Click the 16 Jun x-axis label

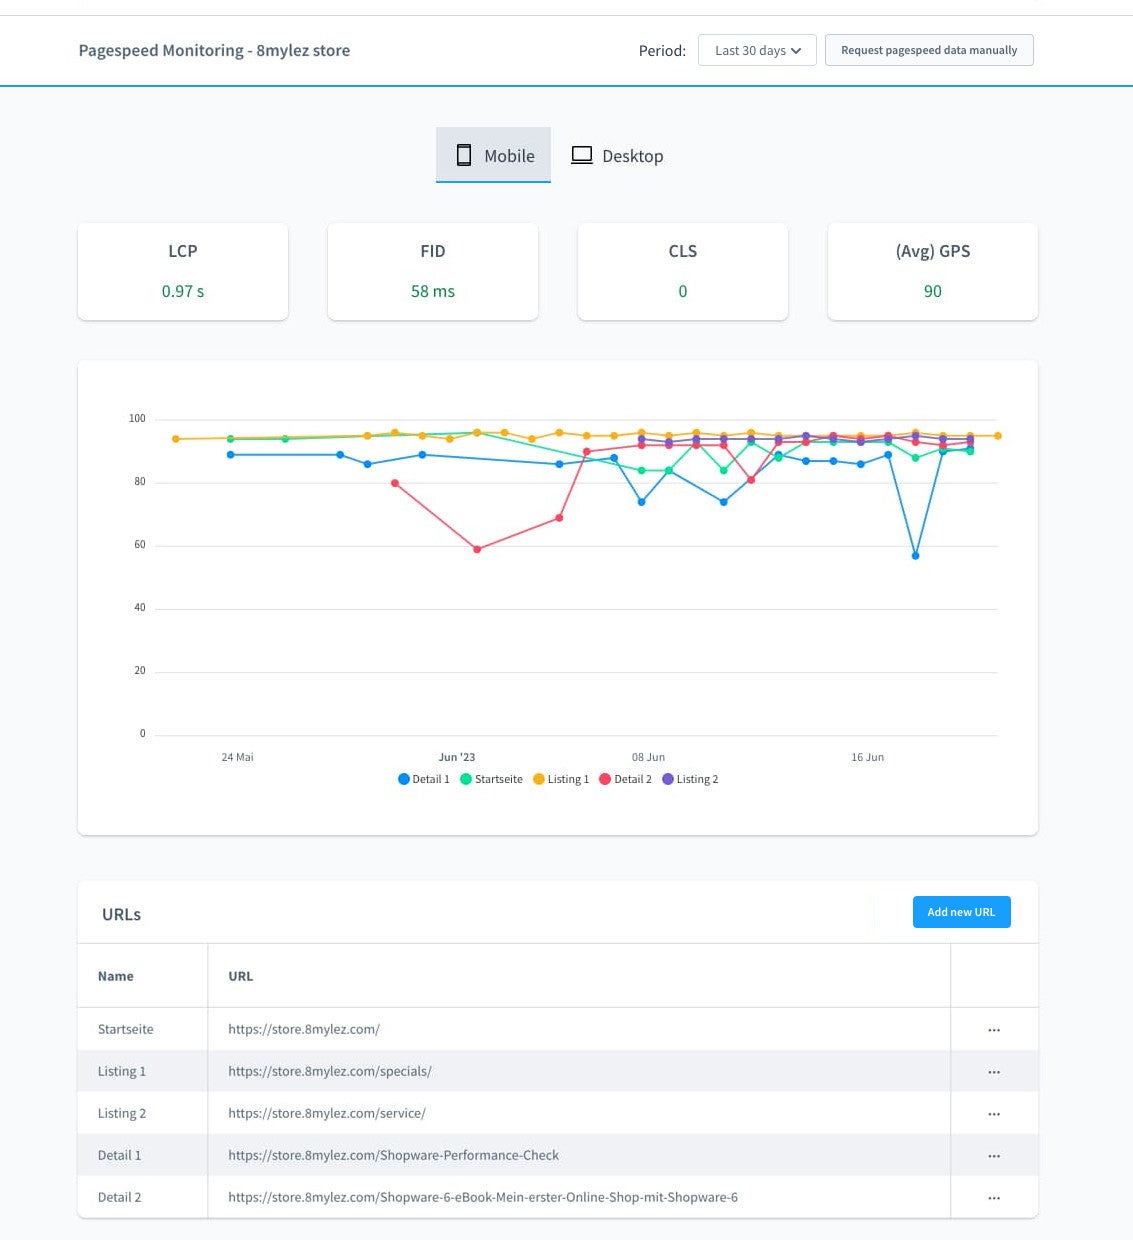pyautogui.click(x=867, y=757)
